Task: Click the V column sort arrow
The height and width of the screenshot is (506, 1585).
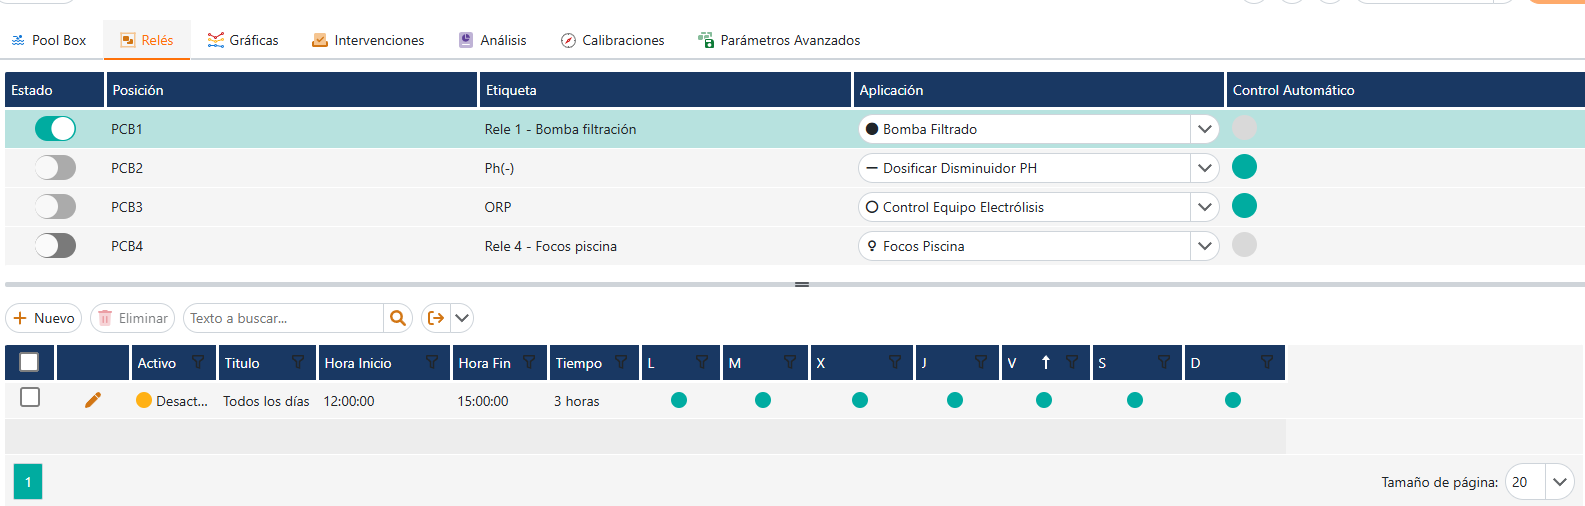Action: point(1046,362)
